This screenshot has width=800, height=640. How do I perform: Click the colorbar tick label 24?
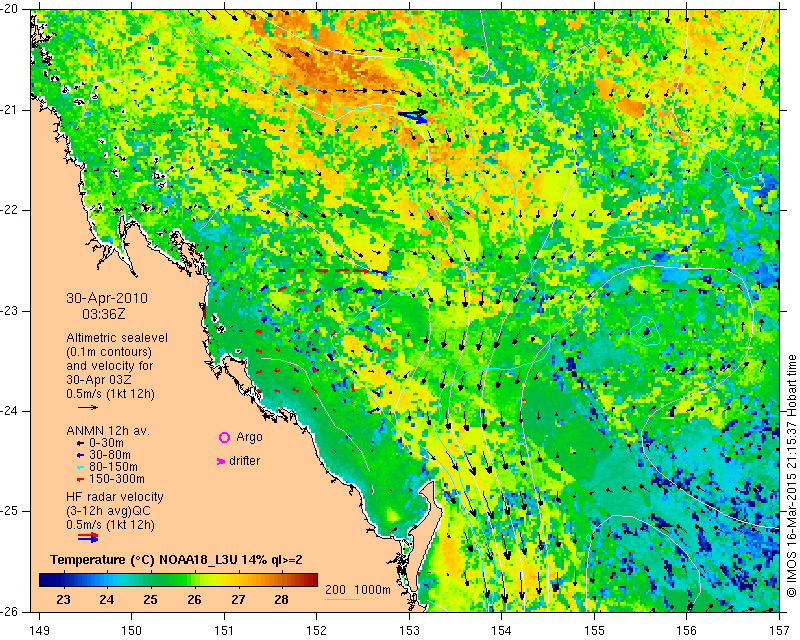click(107, 600)
